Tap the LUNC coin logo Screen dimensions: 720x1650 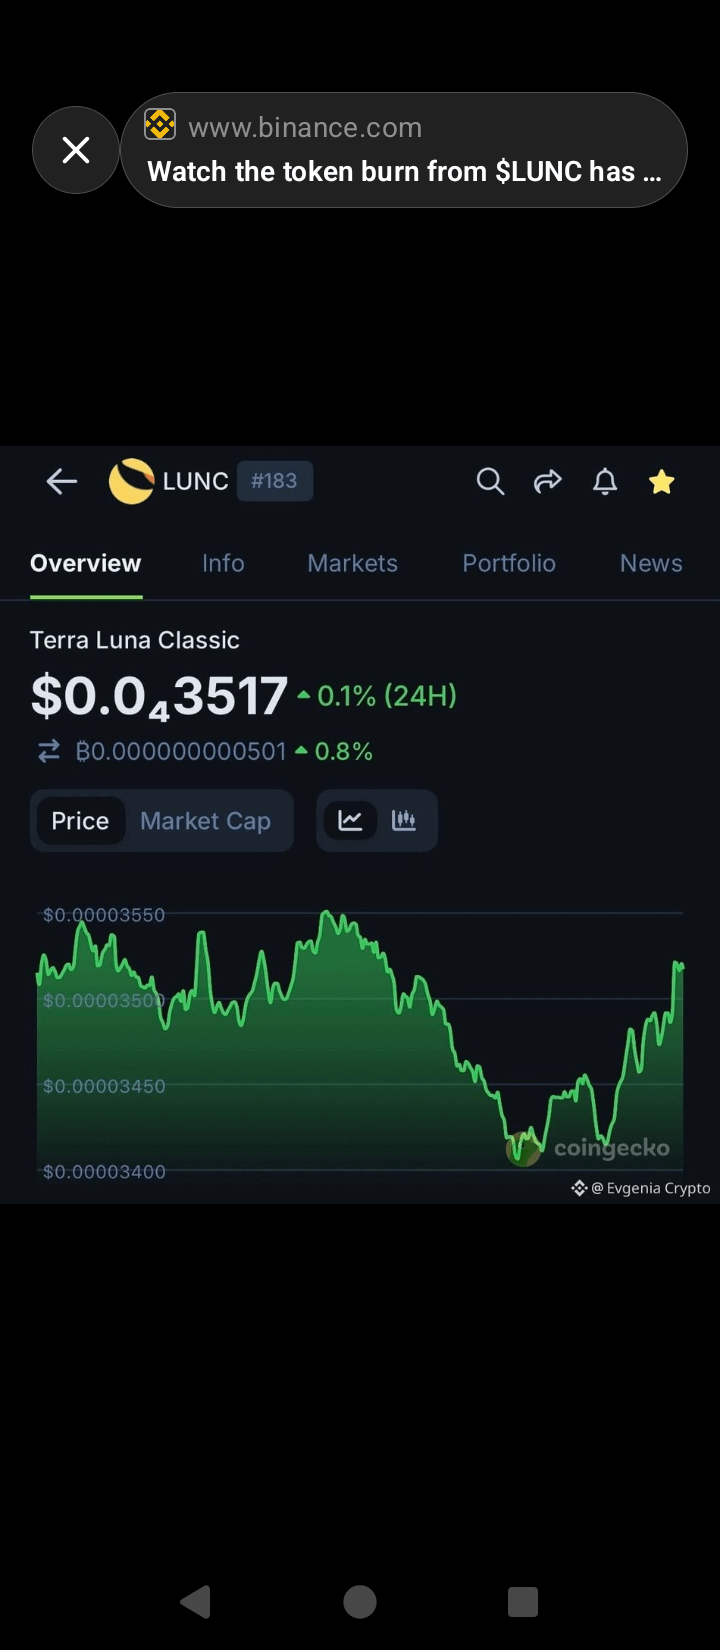click(131, 481)
